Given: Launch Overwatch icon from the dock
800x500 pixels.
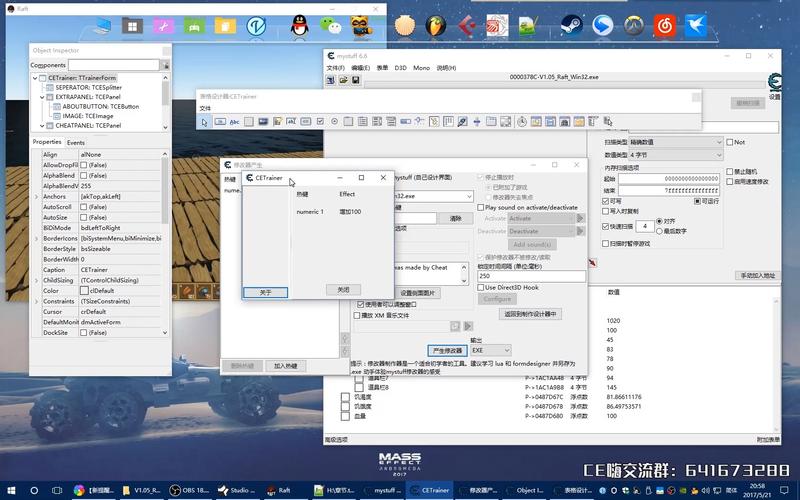Looking at the screenshot, I should pyautogui.click(x=634, y=25).
